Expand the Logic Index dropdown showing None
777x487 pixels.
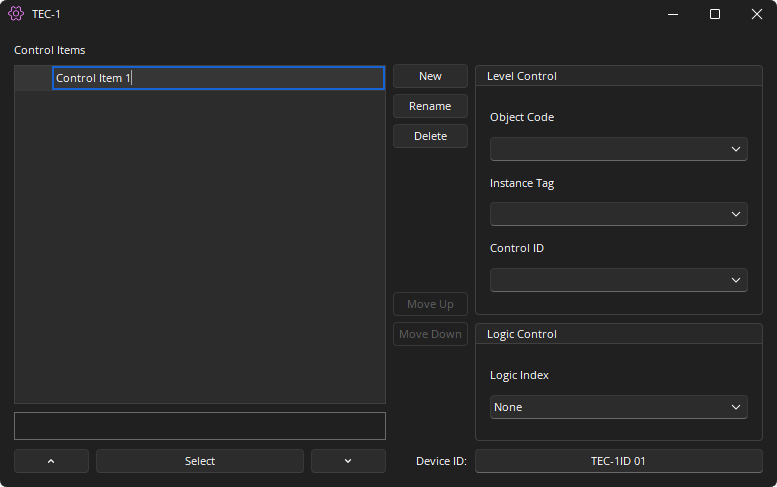tap(618, 407)
